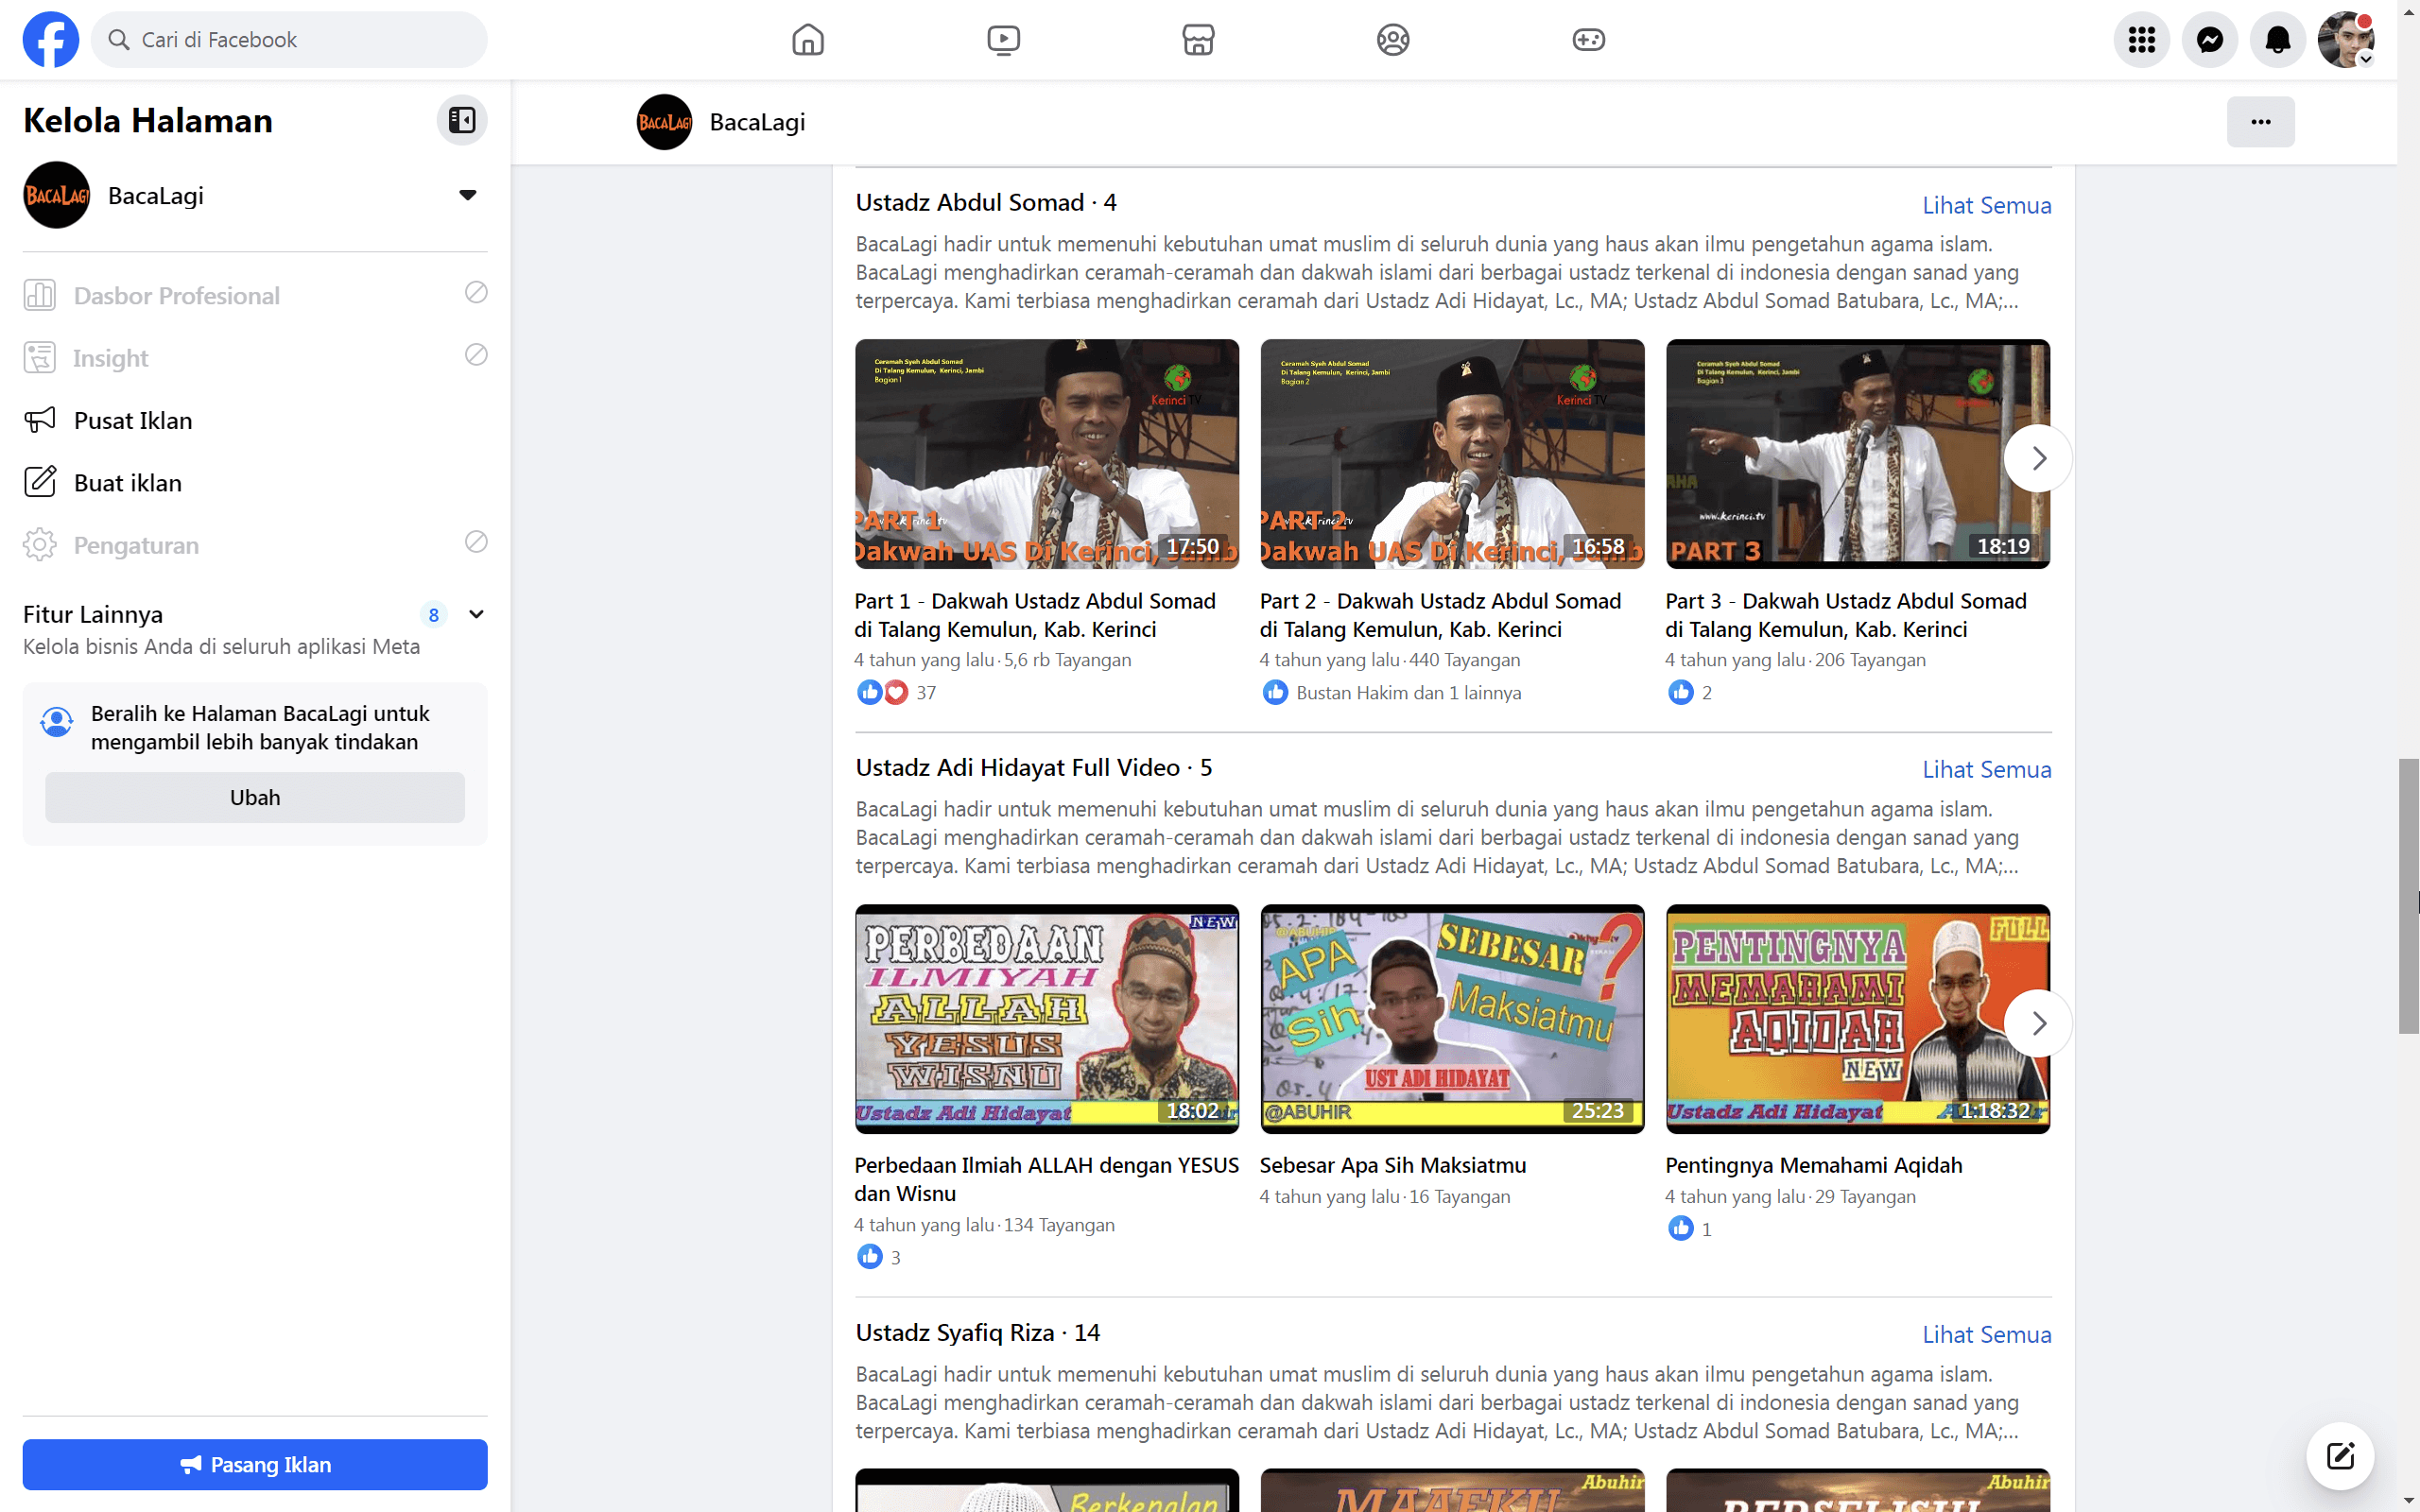Open the Gaming controller icon
This screenshot has height=1512, width=2420.
[1588, 40]
